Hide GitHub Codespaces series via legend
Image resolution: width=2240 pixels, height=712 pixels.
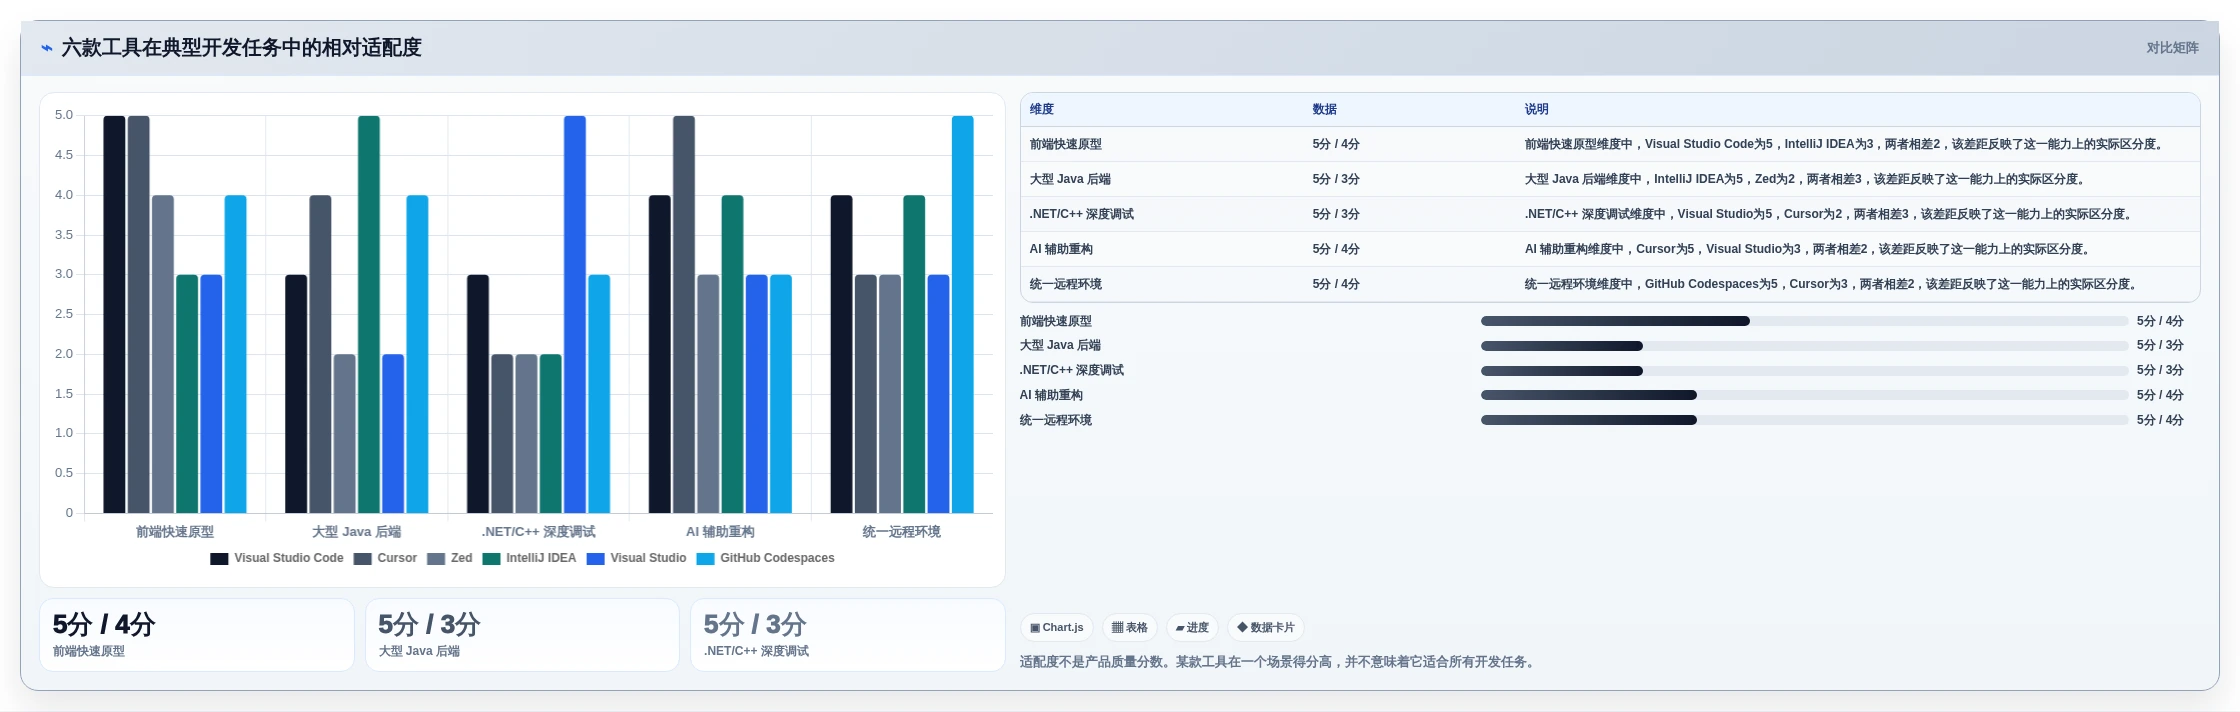[766, 558]
